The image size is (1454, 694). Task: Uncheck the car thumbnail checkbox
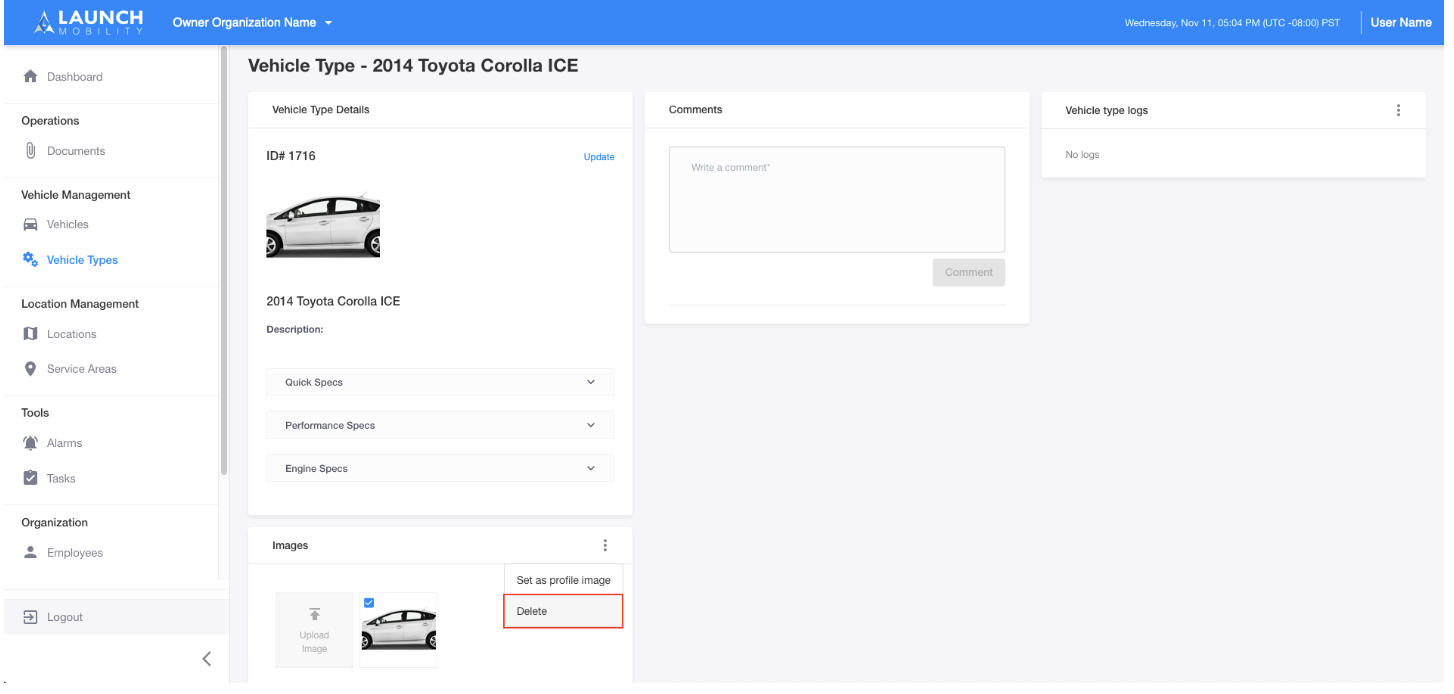[369, 602]
